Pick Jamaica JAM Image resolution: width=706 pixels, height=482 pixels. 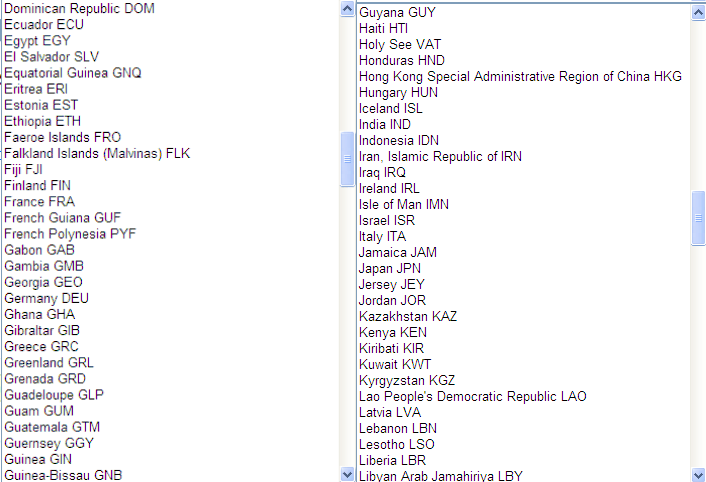tap(398, 252)
